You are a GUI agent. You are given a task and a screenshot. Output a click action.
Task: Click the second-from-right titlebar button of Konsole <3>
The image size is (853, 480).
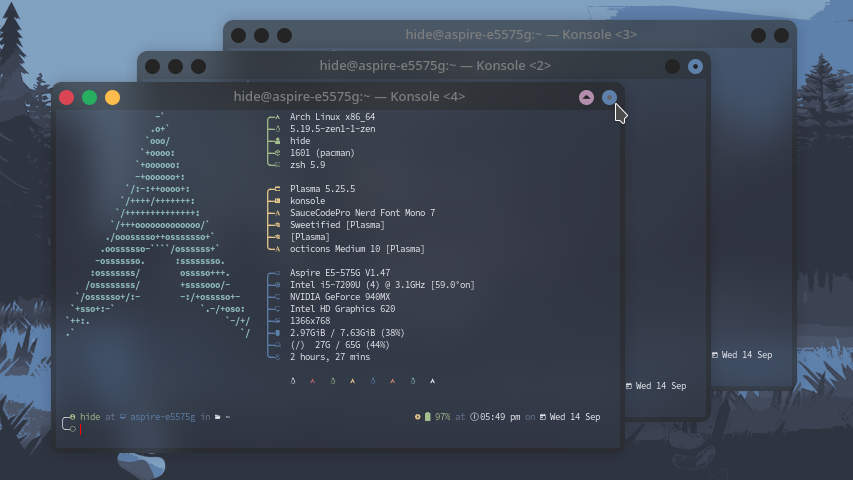tap(758, 35)
